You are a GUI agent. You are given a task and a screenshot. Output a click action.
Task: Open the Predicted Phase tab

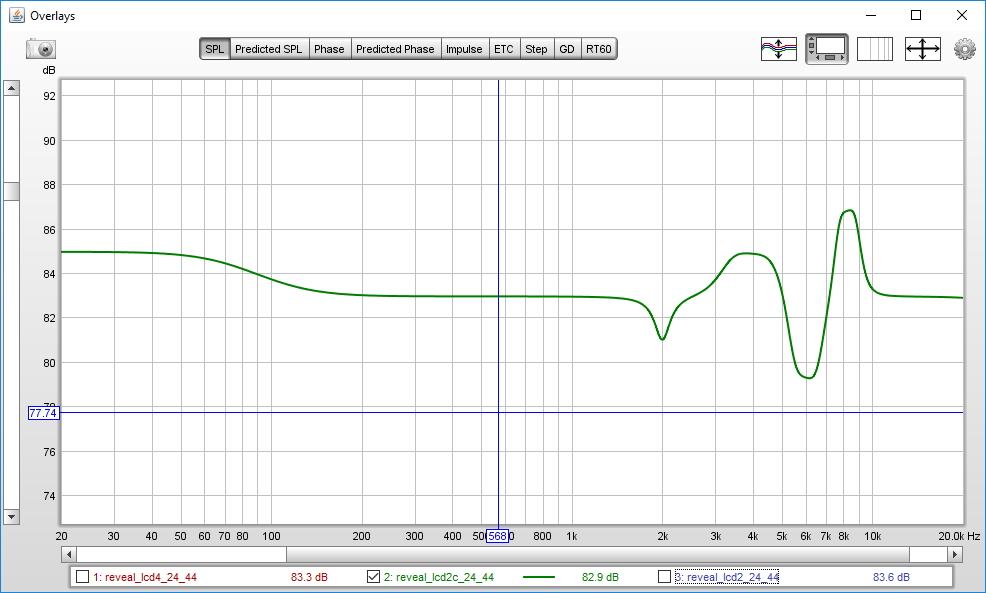(395, 49)
